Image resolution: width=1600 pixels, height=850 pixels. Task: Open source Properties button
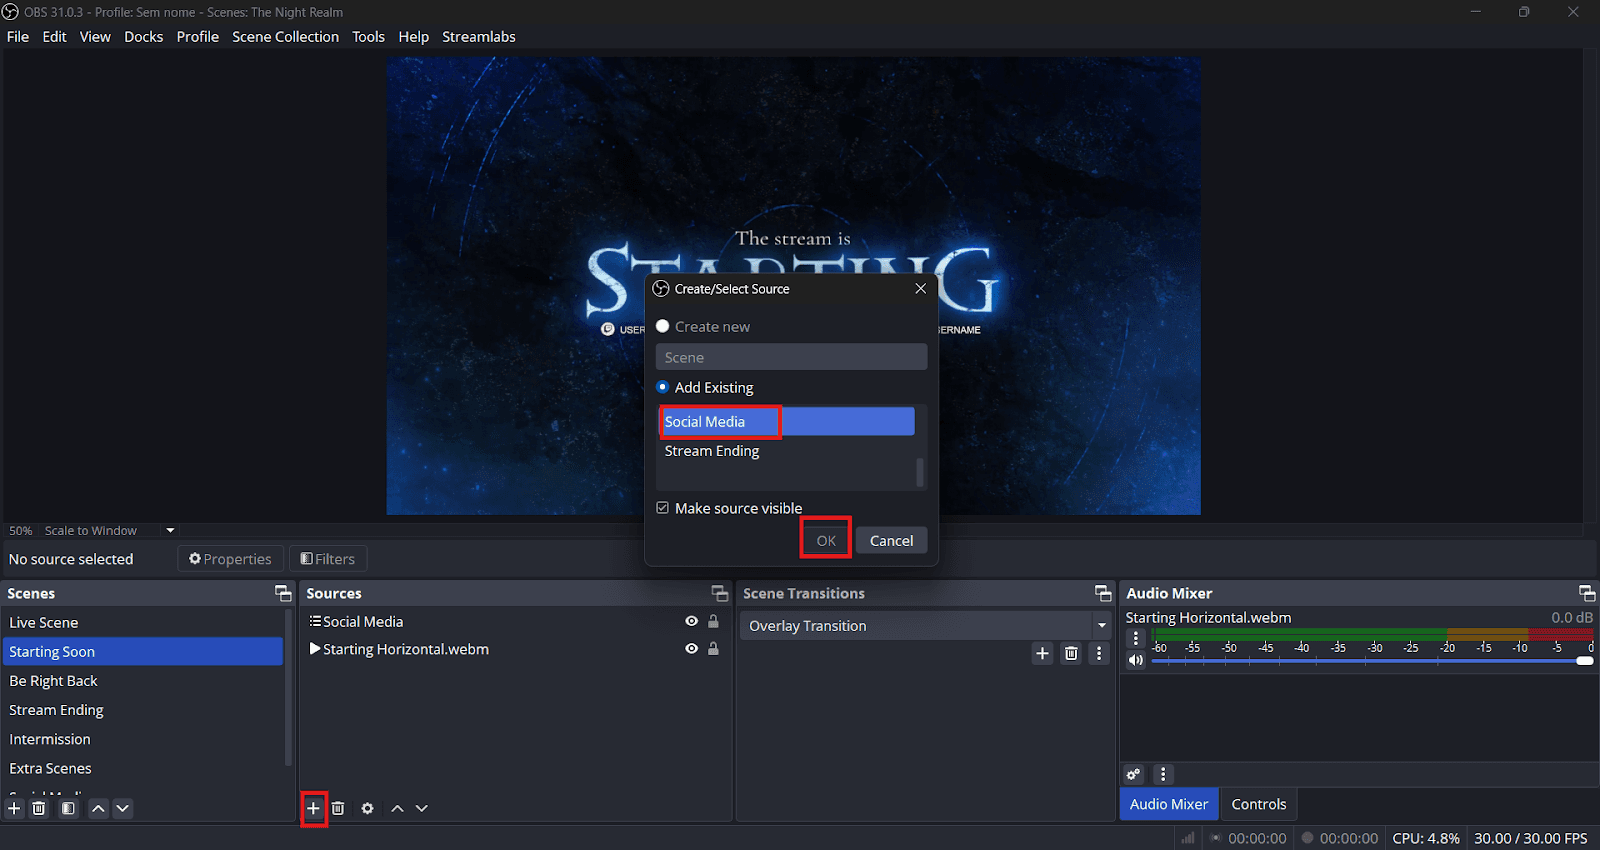[230, 559]
